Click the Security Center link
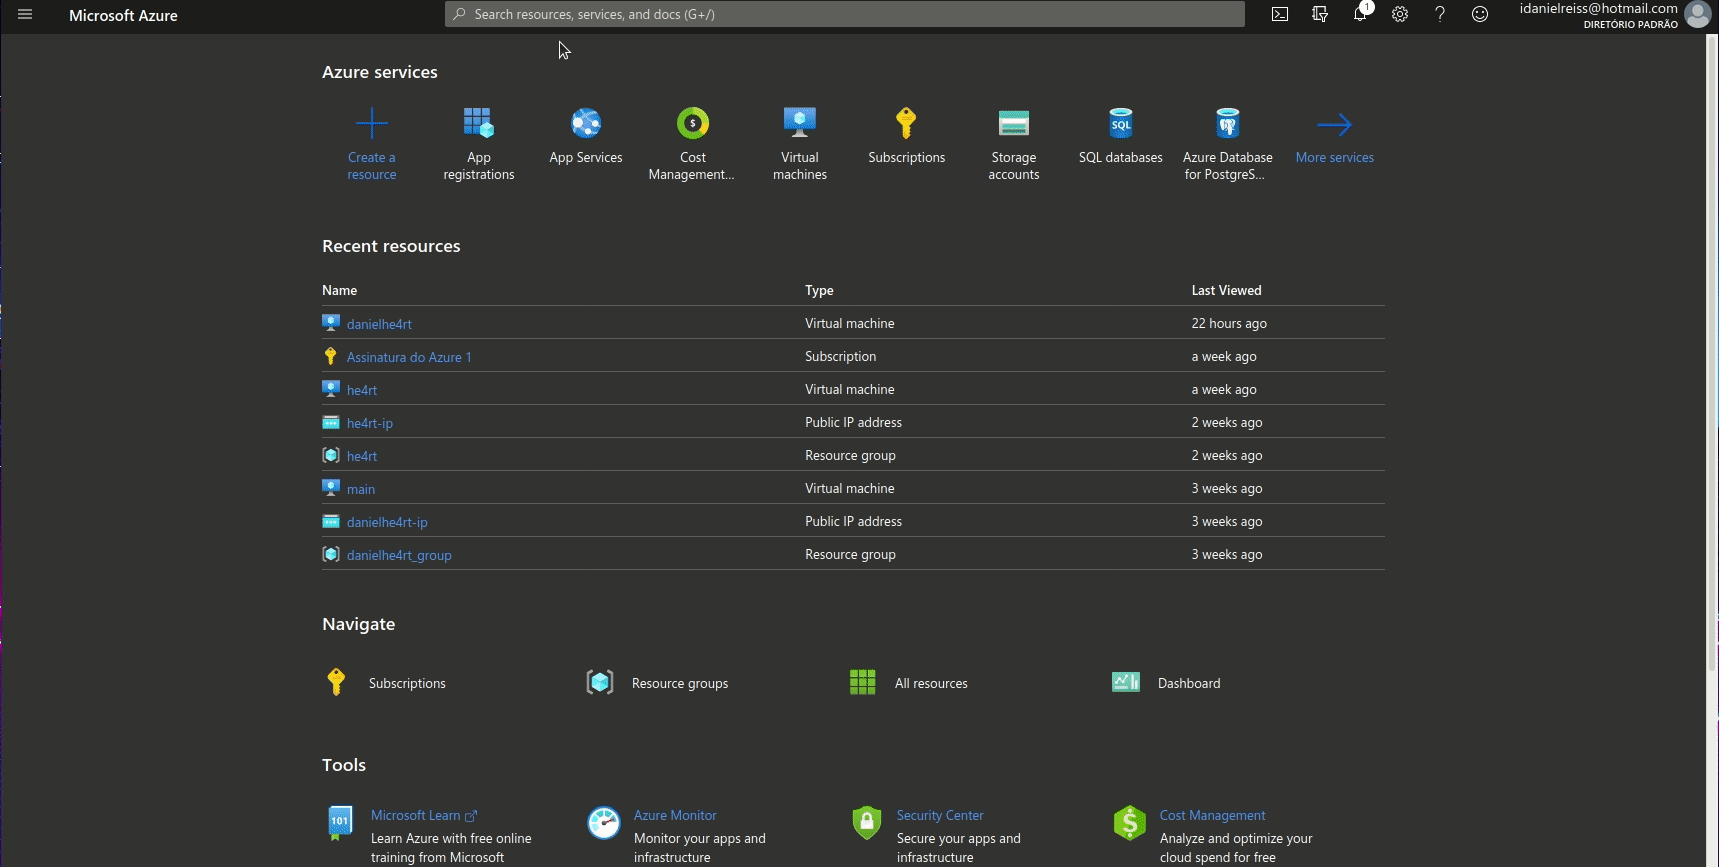 pos(940,815)
